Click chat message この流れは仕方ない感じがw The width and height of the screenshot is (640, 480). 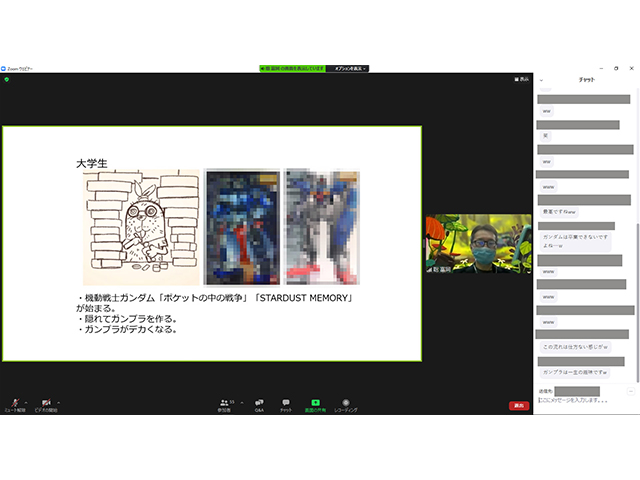pyautogui.click(x=575, y=347)
